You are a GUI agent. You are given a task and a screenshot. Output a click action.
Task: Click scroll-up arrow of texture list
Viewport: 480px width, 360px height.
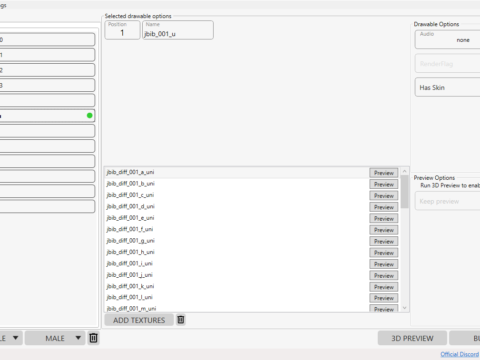click(405, 171)
